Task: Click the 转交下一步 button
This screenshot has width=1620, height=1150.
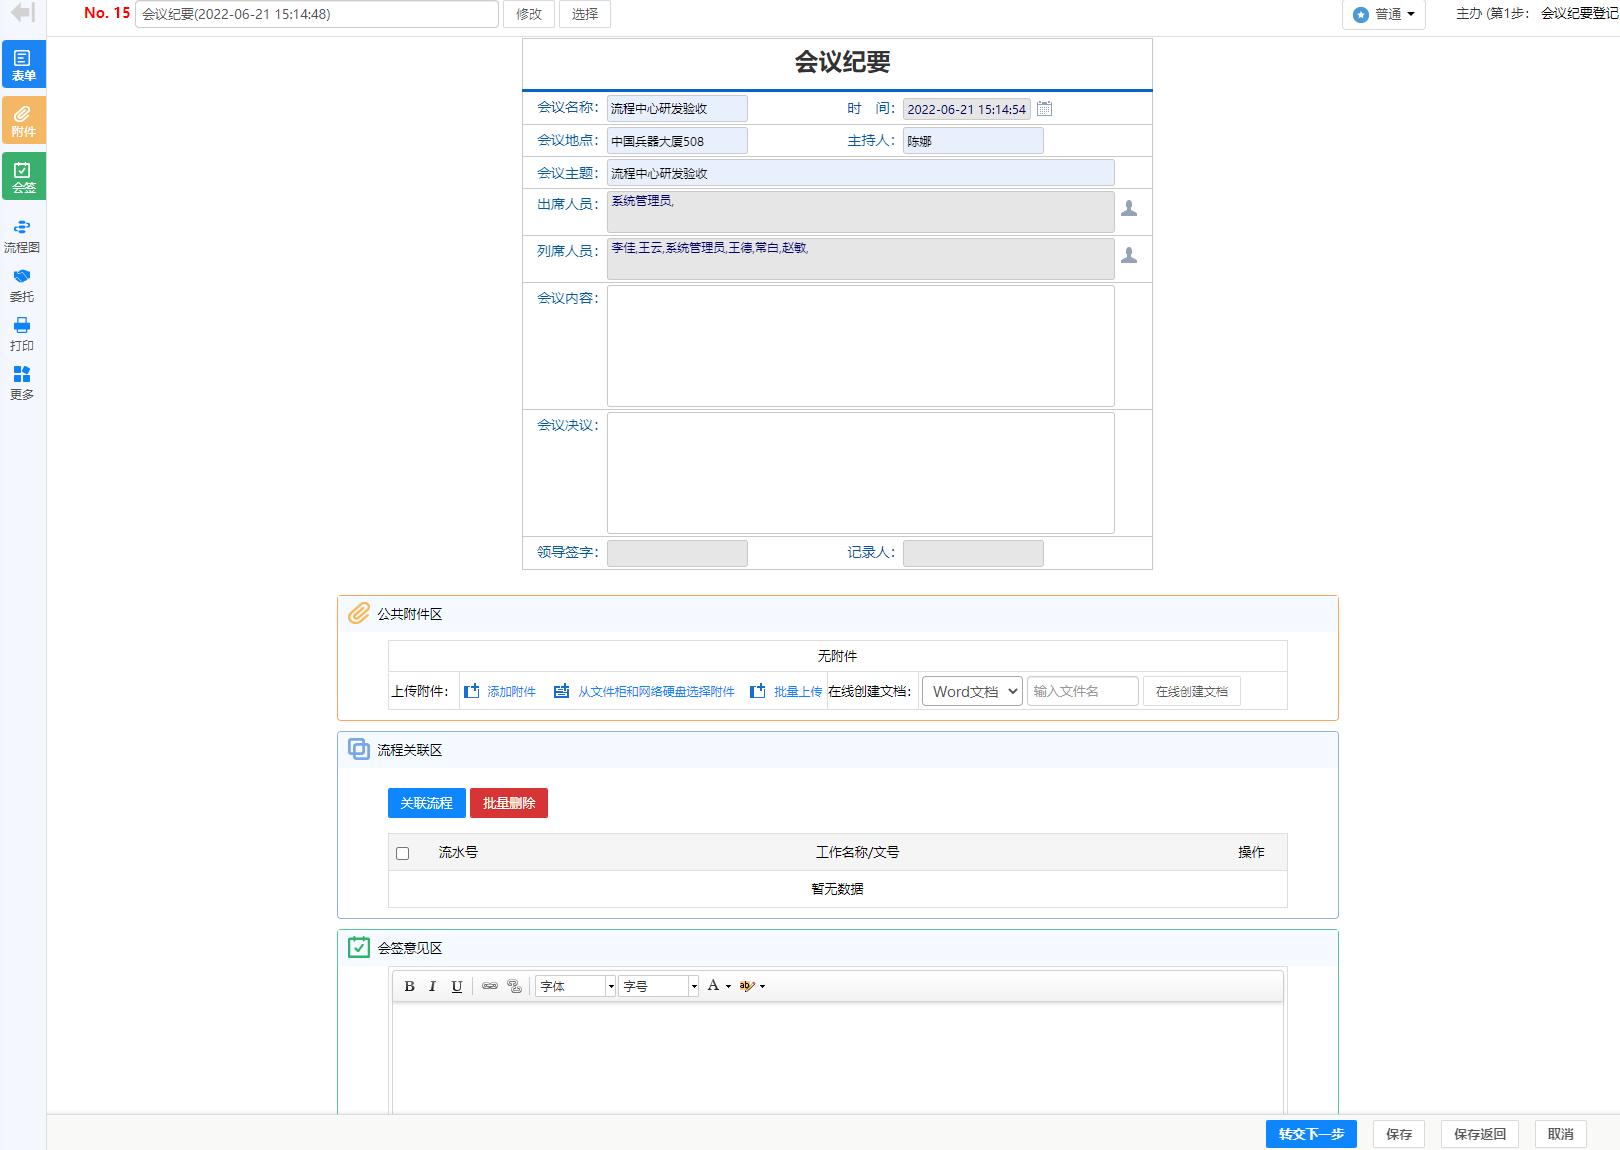Action: coord(1310,1134)
